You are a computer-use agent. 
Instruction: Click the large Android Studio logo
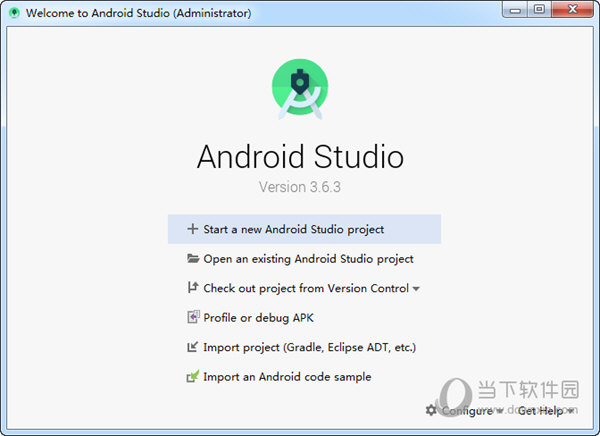tap(300, 89)
